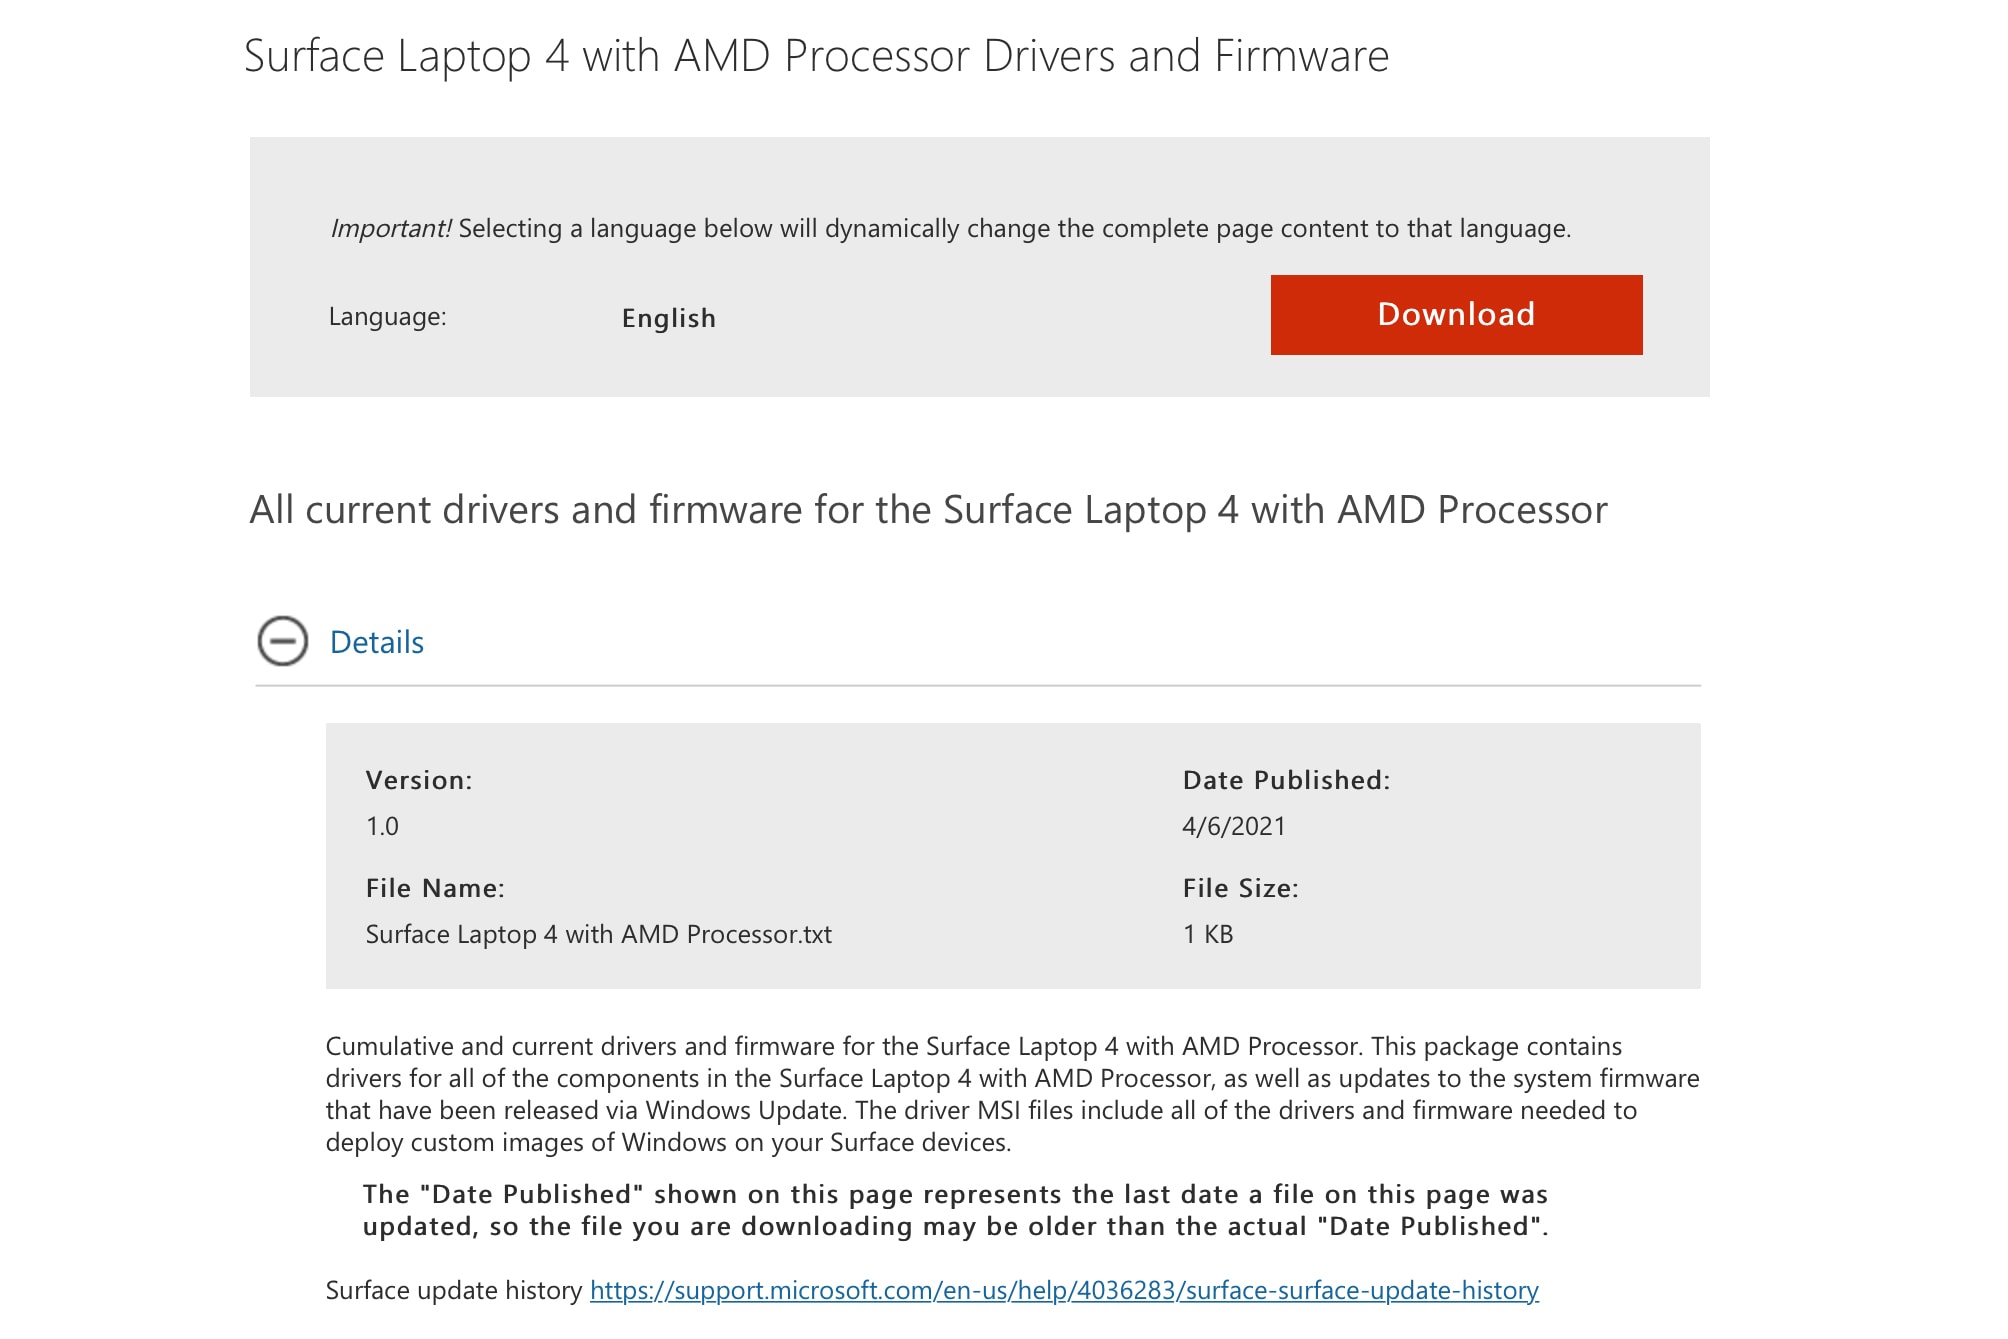The image size is (2008, 1339).
Task: Select the version number 1.0
Action: (382, 826)
